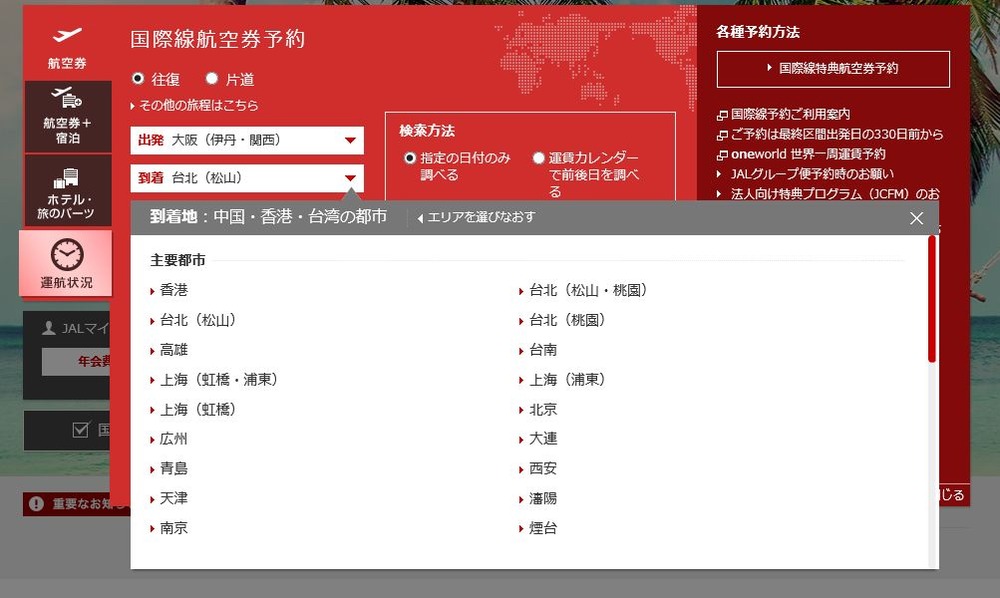The image size is (1000, 598).
Task: Click the 重要なお知らせ alert icon
Action: pos(36,504)
